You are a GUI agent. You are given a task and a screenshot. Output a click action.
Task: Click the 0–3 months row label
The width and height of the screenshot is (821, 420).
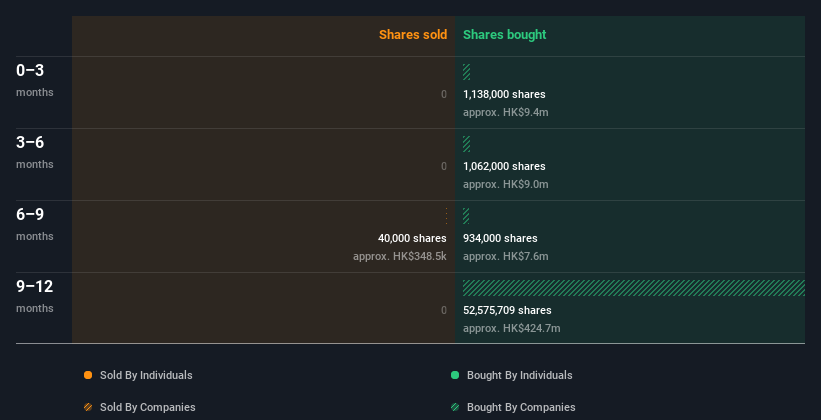(35, 80)
